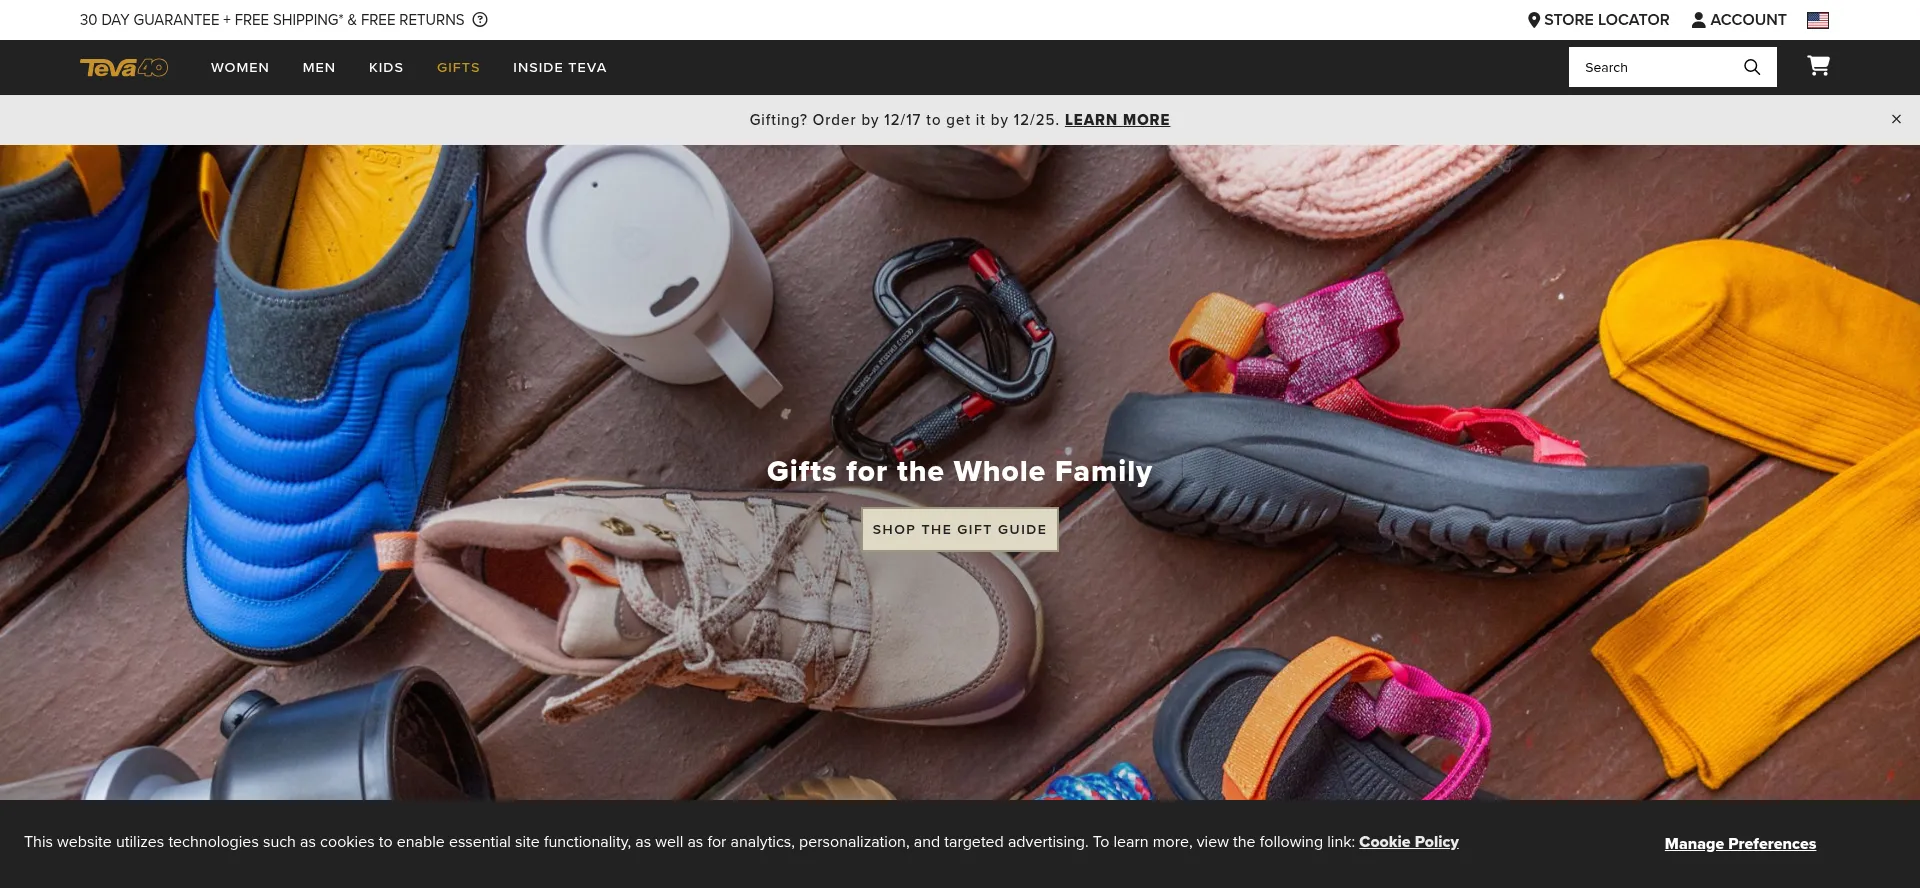Click Shop the Gift Guide button
The width and height of the screenshot is (1920, 888).
pos(960,529)
